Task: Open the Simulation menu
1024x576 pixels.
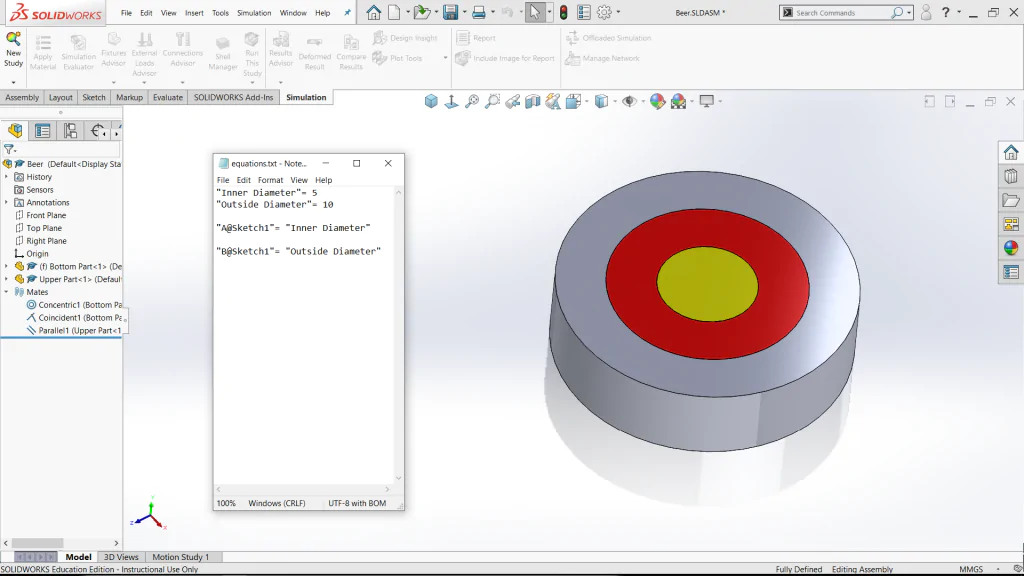Action: pyautogui.click(x=254, y=12)
